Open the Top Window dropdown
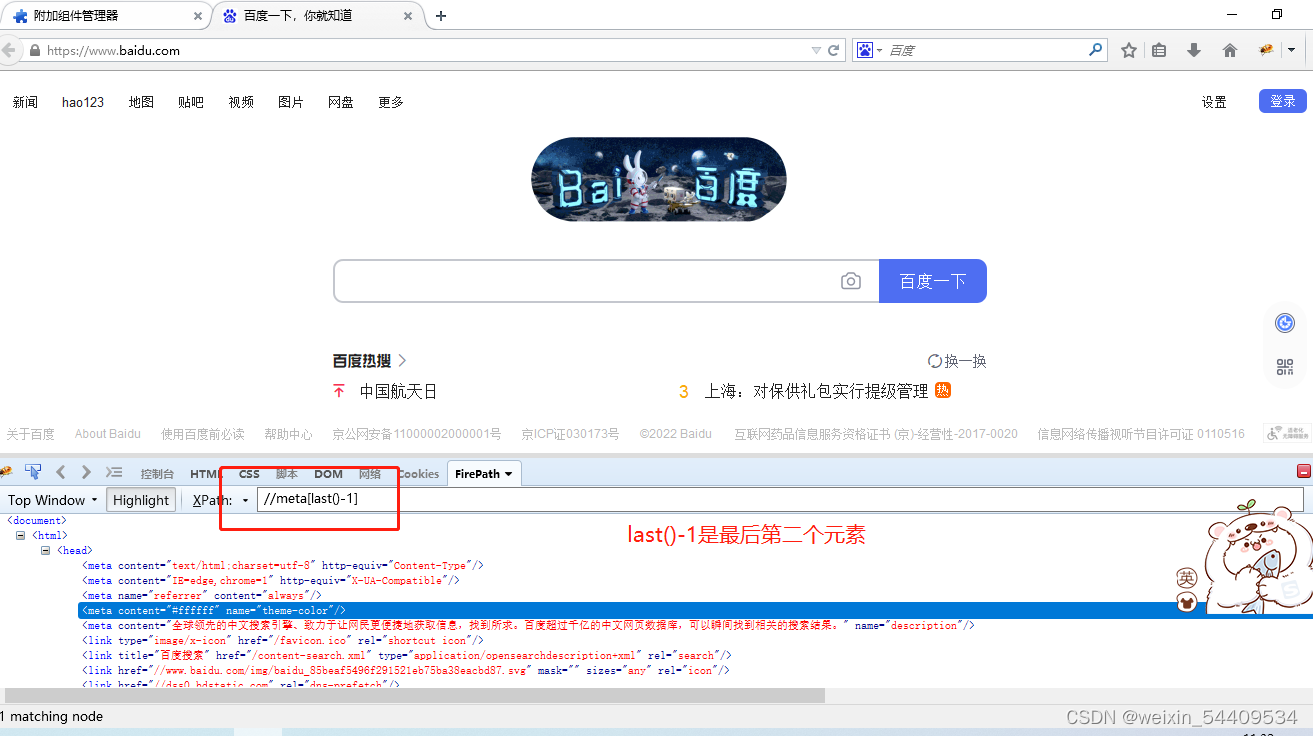 pyautogui.click(x=52, y=500)
